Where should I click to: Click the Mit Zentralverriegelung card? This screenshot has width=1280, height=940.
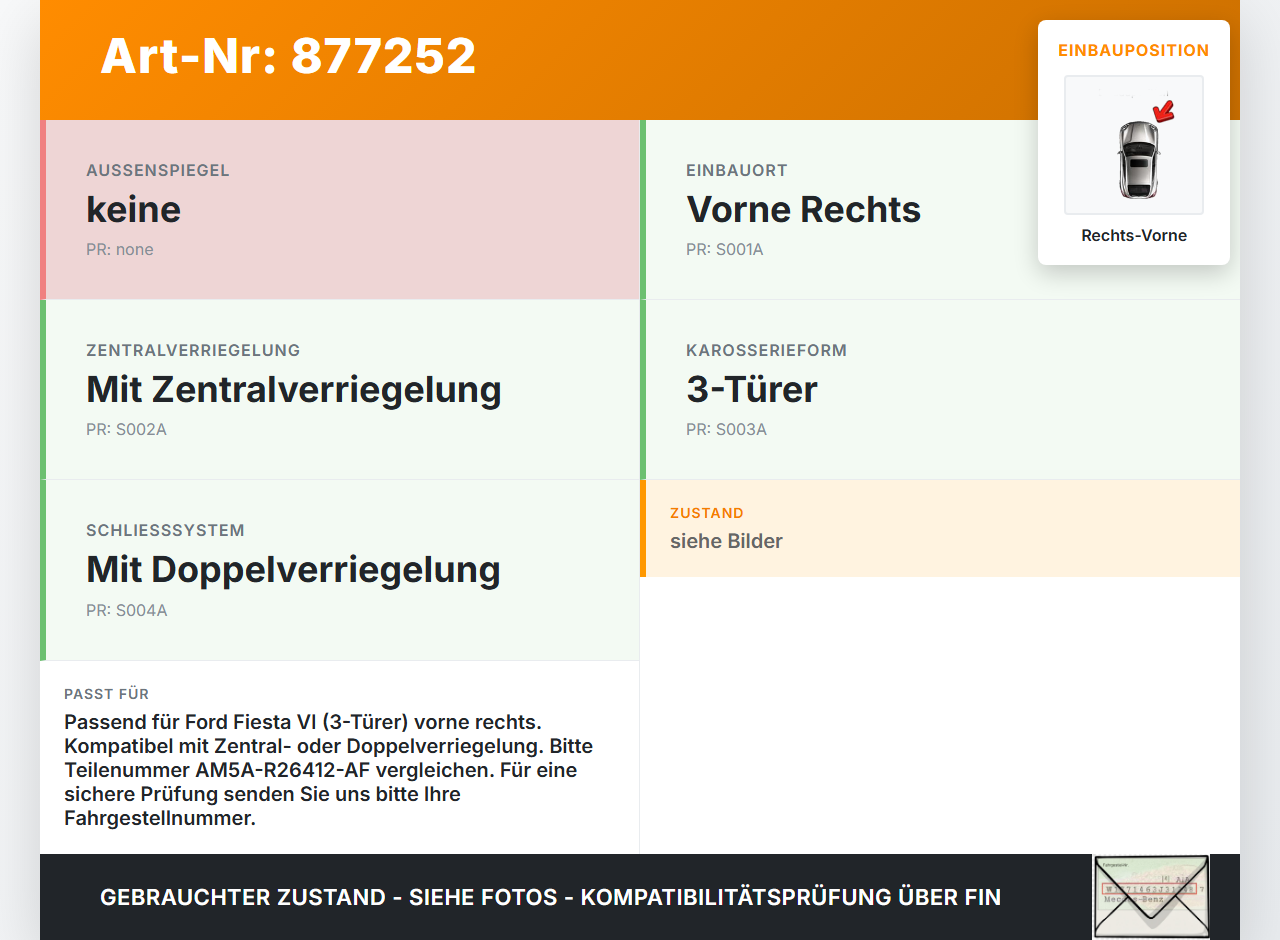tap(340, 390)
